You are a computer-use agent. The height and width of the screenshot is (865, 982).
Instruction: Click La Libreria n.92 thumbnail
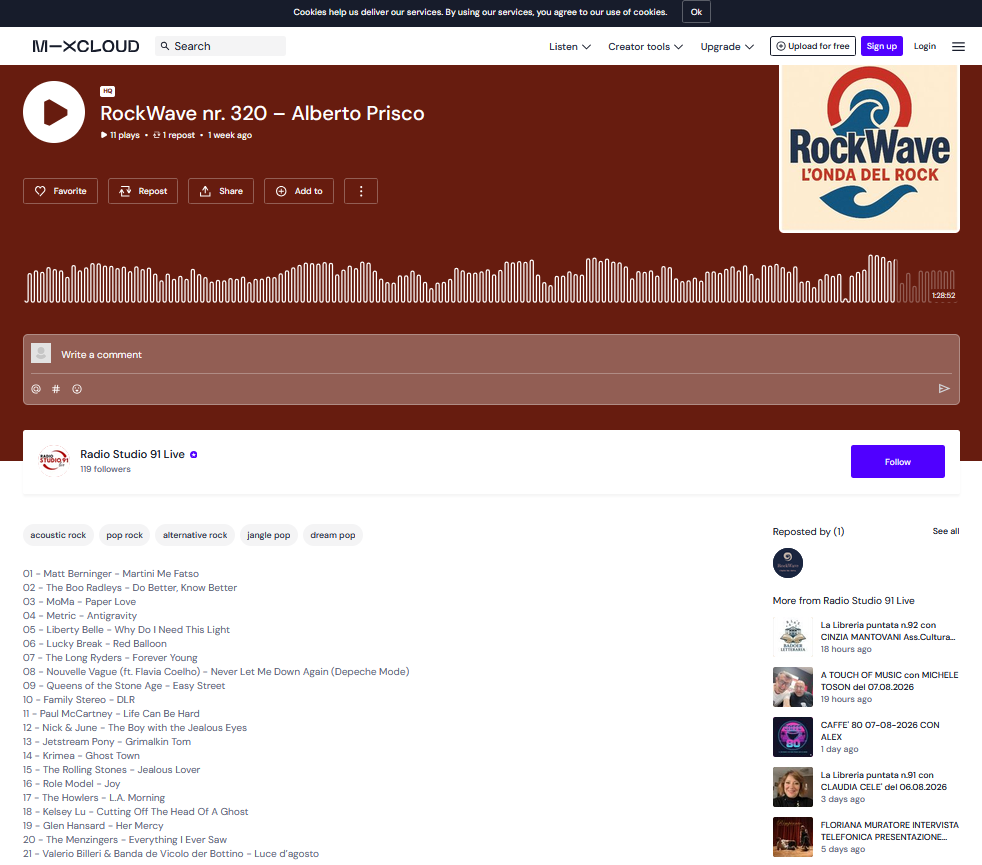tap(793, 636)
